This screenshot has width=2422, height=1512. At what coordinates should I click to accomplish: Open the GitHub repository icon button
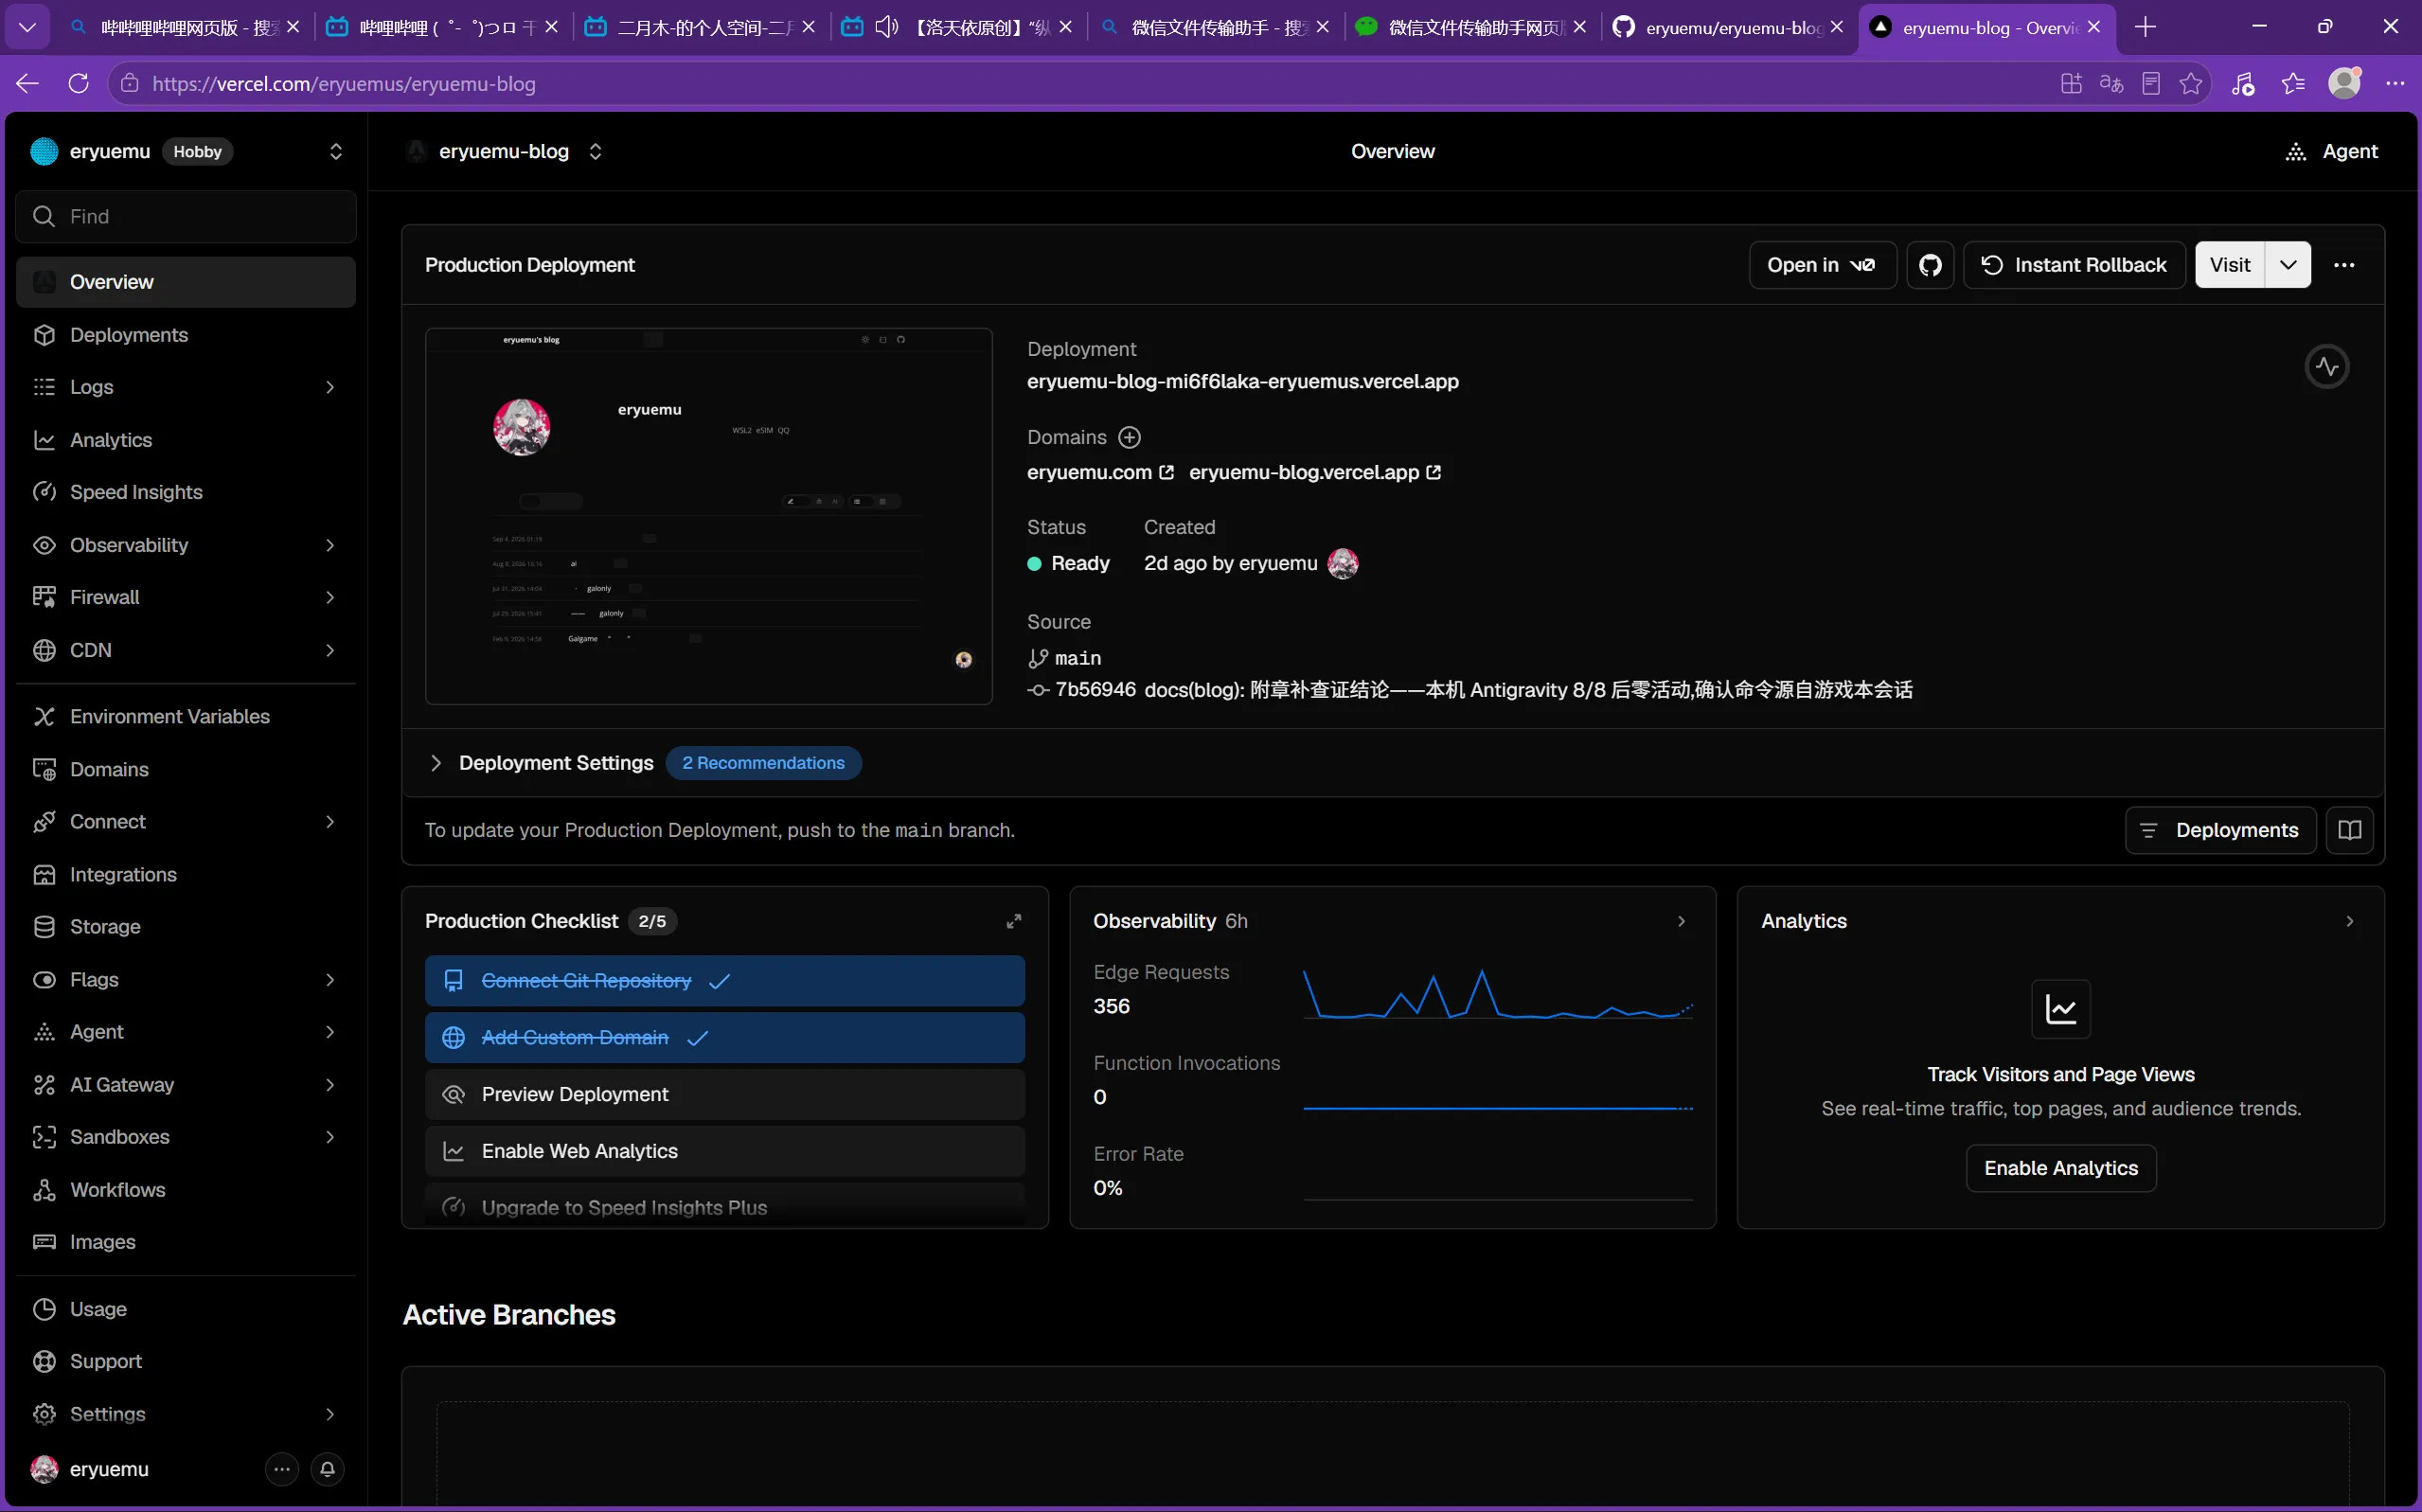pos(1929,265)
